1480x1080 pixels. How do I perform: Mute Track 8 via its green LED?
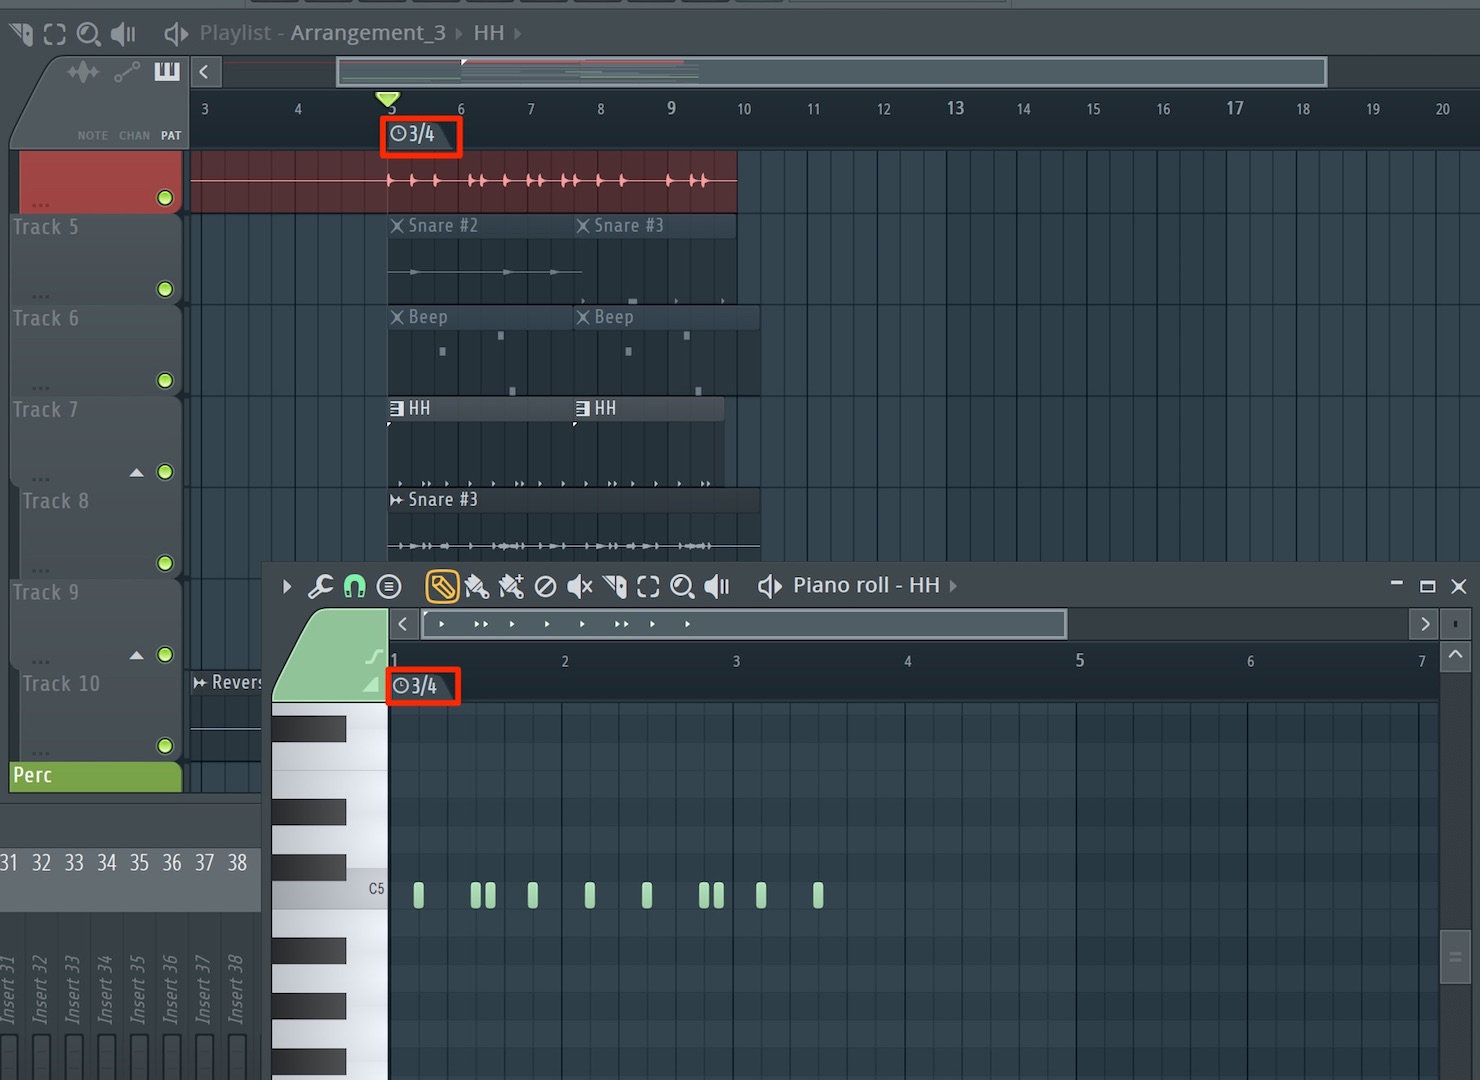165,563
